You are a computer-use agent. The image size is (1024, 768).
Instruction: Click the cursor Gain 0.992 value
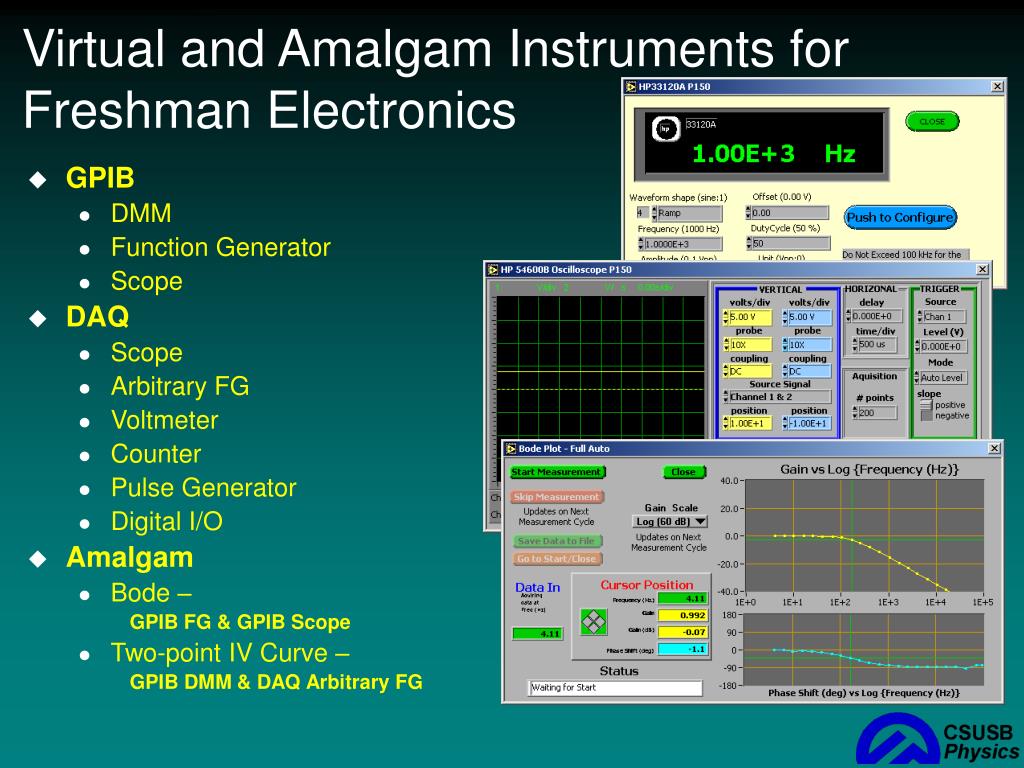click(x=682, y=615)
